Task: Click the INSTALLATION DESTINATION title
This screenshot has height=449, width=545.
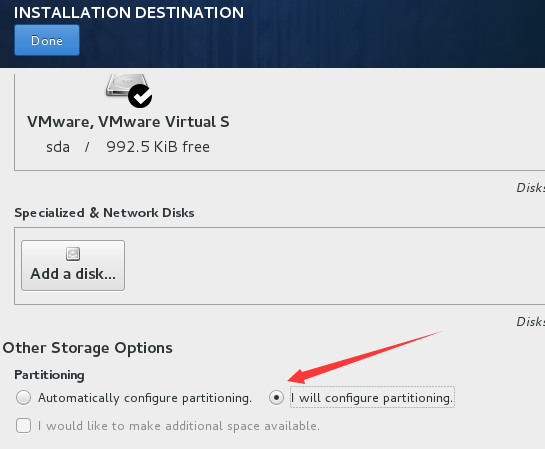Action: pos(129,13)
